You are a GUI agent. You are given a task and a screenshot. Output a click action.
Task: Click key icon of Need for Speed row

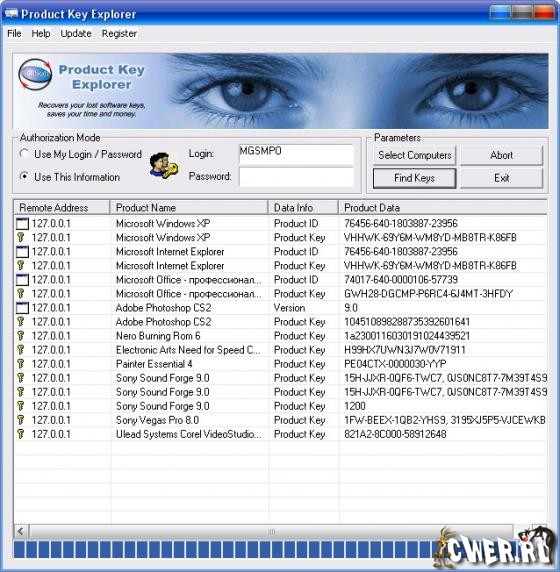pyautogui.click(x=21, y=350)
